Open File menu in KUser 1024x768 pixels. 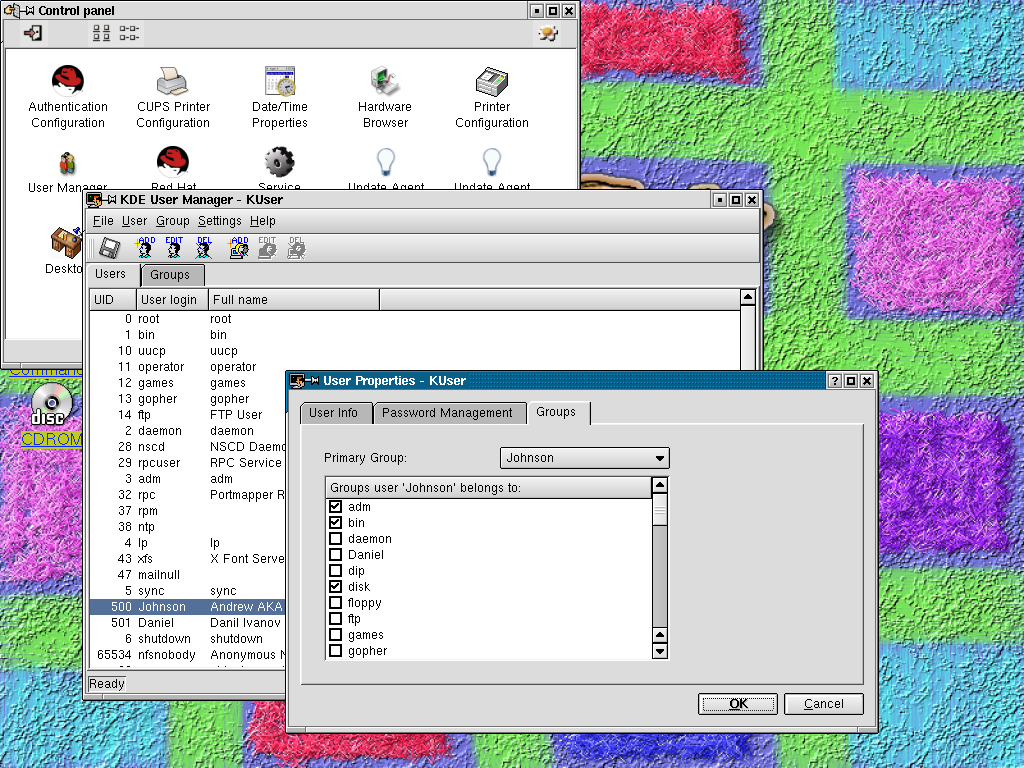click(103, 221)
